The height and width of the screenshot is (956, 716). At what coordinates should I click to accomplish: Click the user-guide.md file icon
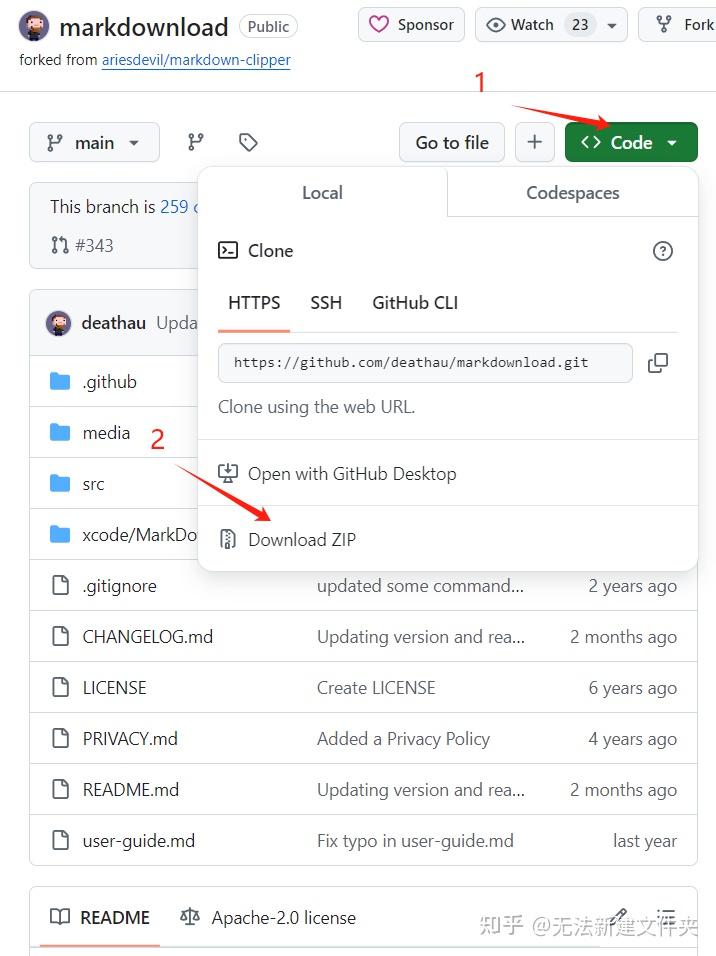[60, 840]
